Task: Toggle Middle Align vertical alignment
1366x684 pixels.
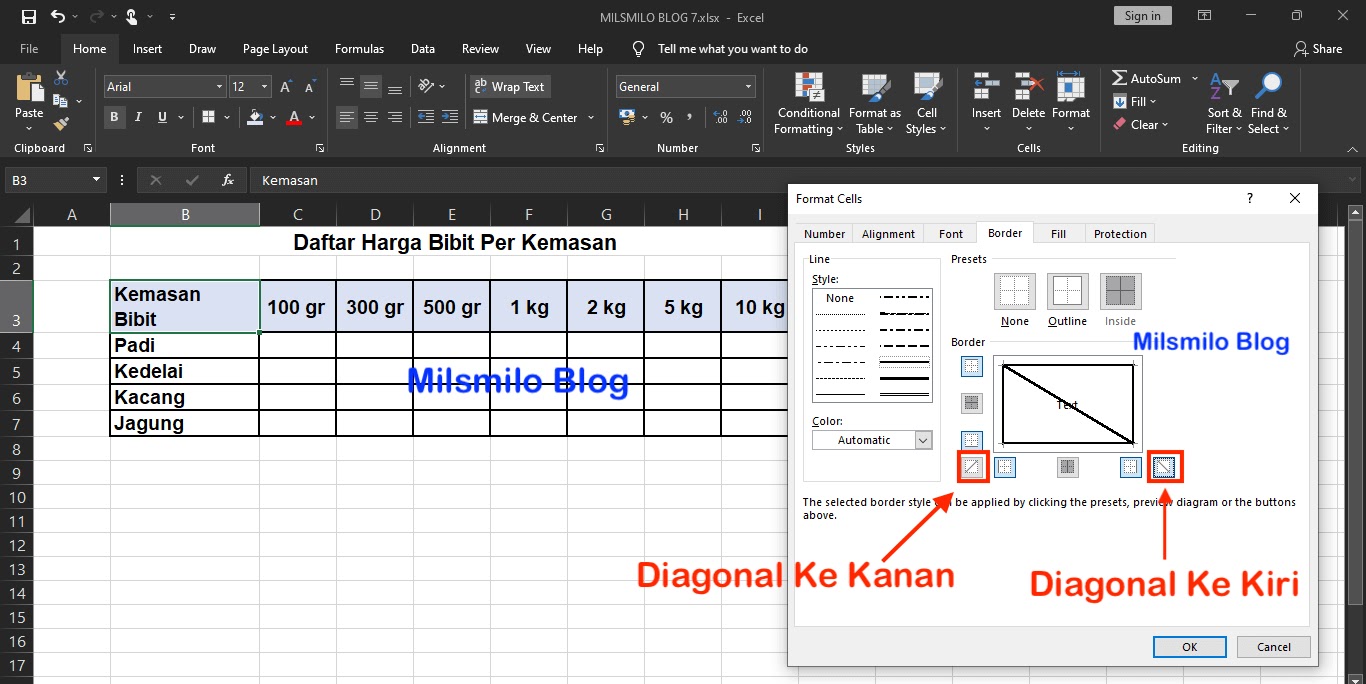Action: pos(371,86)
